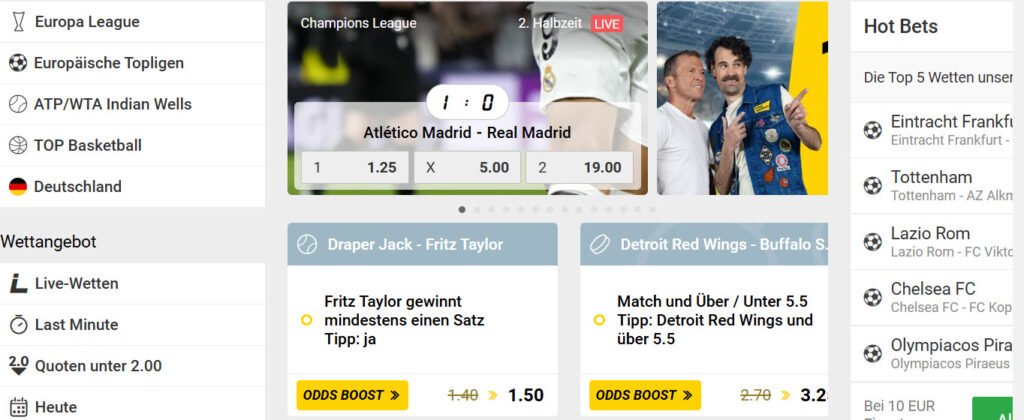Image resolution: width=1024 pixels, height=420 pixels.
Task: Click the Last Minute stopwatch icon
Action: point(18,325)
